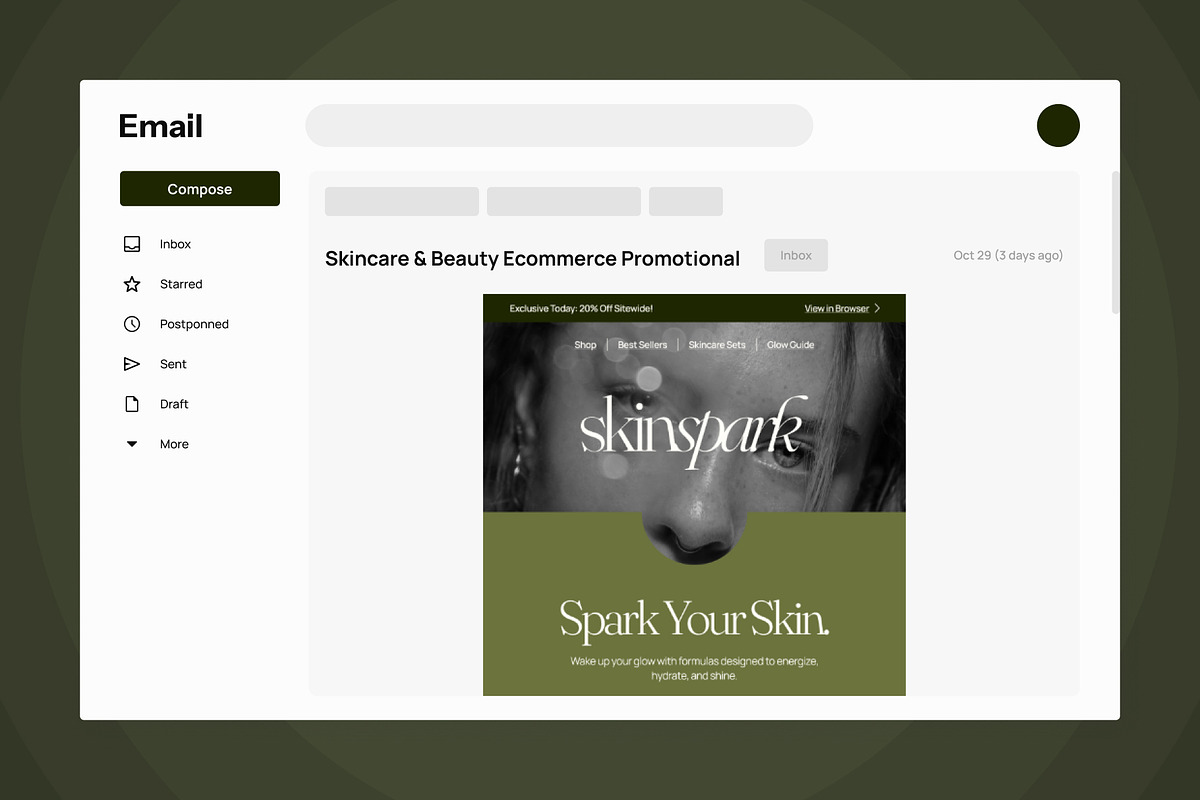1200x800 pixels.
Task: Click the Compose button
Action: [200, 189]
